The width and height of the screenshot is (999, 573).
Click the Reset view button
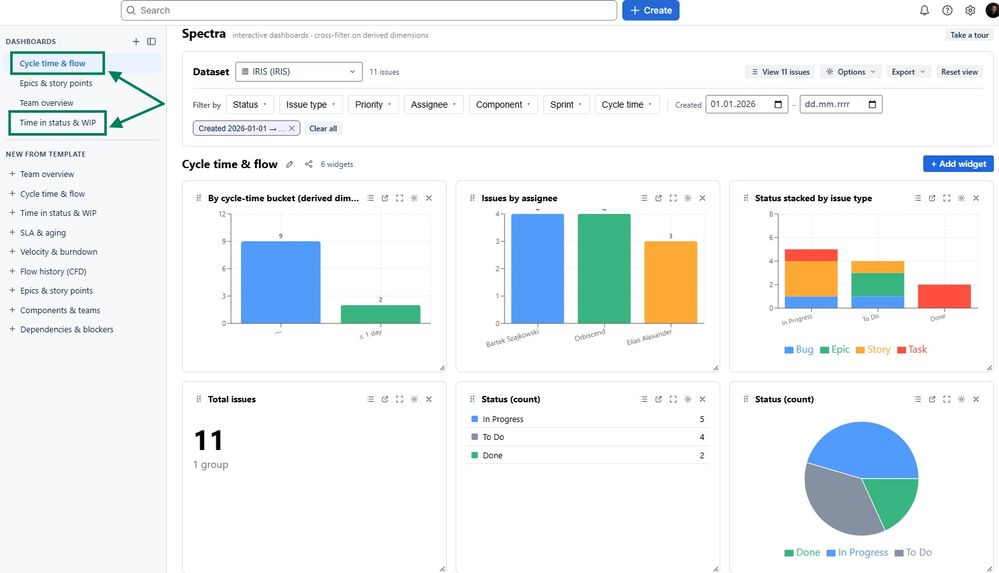pyautogui.click(x=959, y=72)
